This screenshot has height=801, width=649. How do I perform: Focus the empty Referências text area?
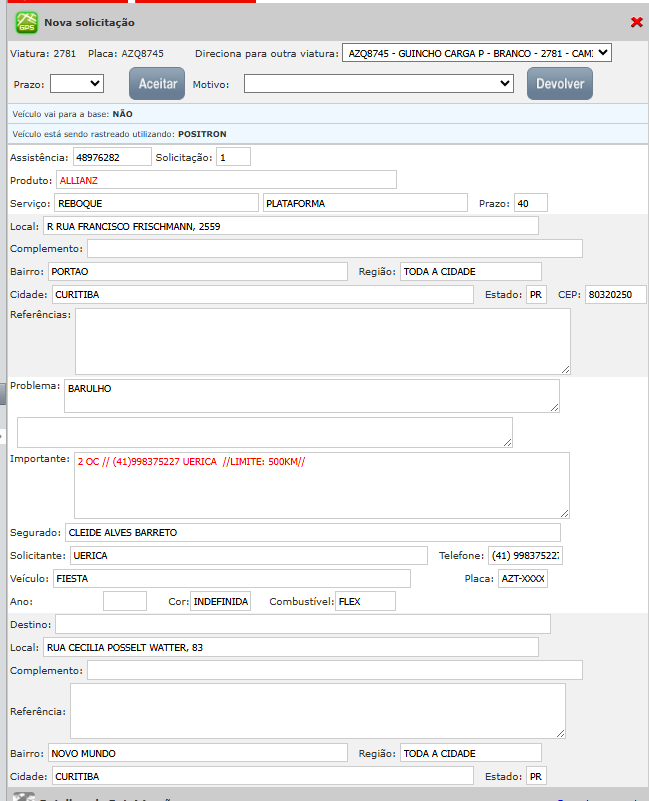322,341
